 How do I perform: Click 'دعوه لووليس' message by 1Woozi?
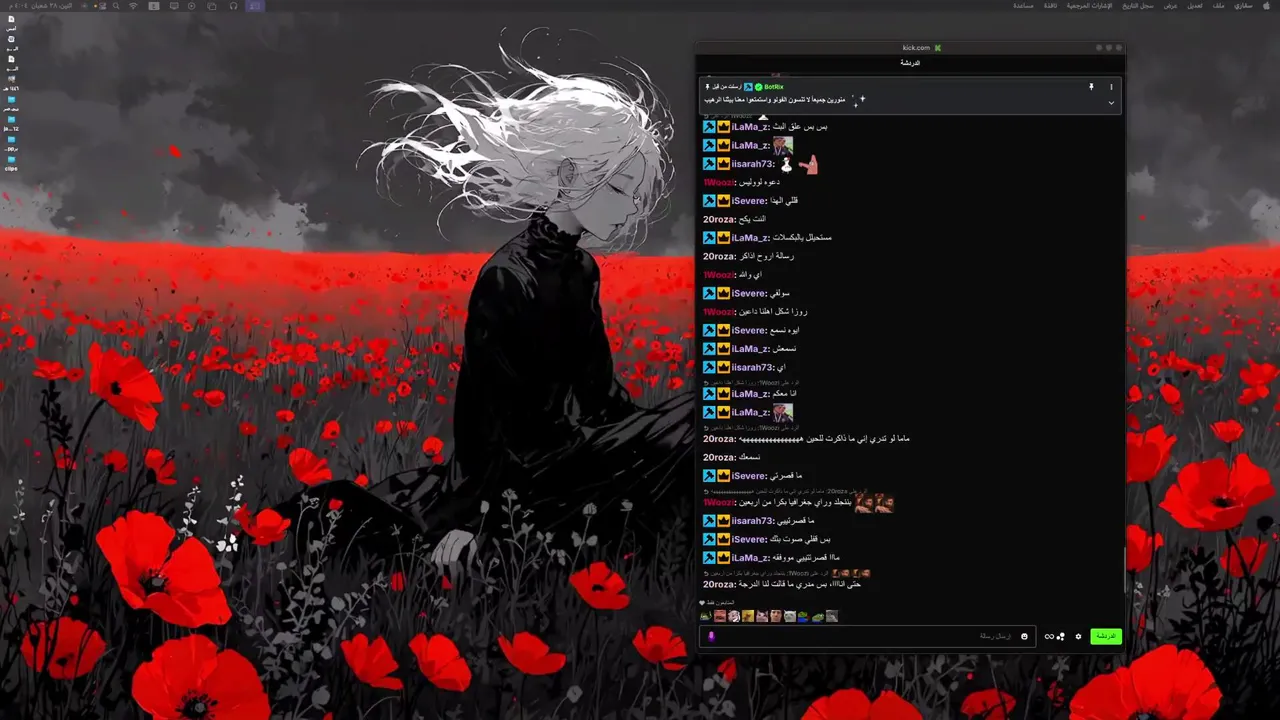click(x=760, y=182)
